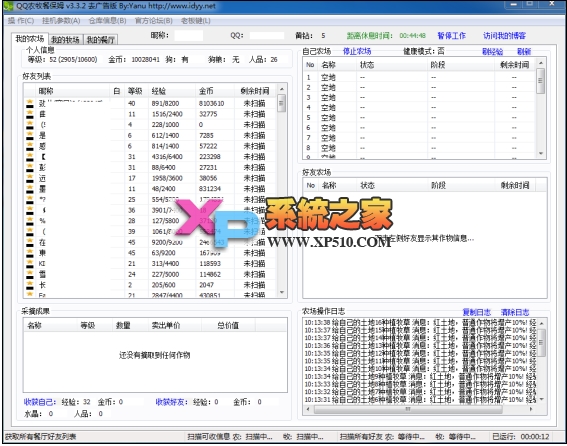Switch to the 我的餐厅 tab
Viewport: 567px width, 446px height.
pyautogui.click(x=101, y=39)
